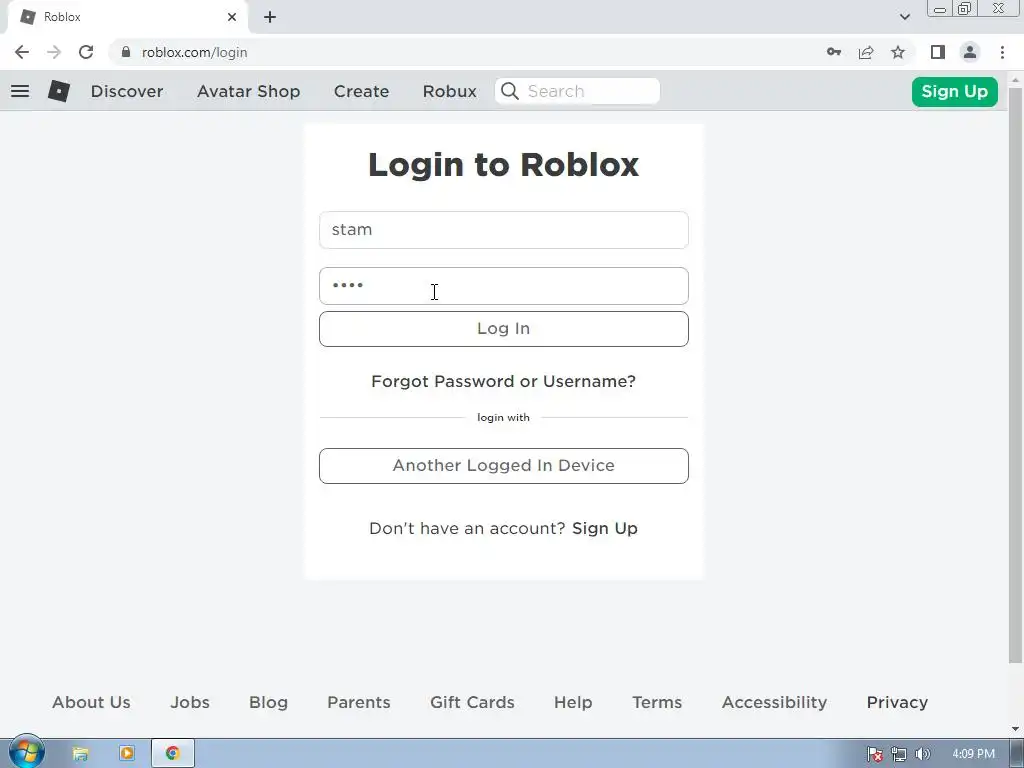1024x768 pixels.
Task: Click Chrome taskbar icon
Action: coord(172,753)
